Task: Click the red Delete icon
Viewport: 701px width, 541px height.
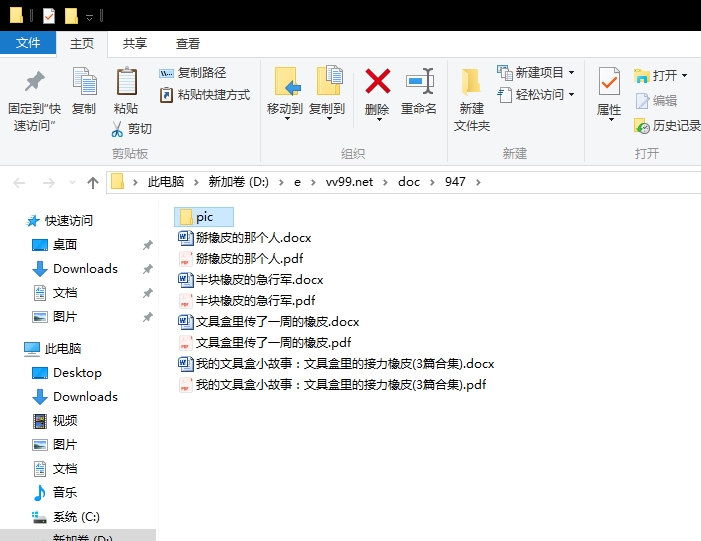Action: coord(378,81)
